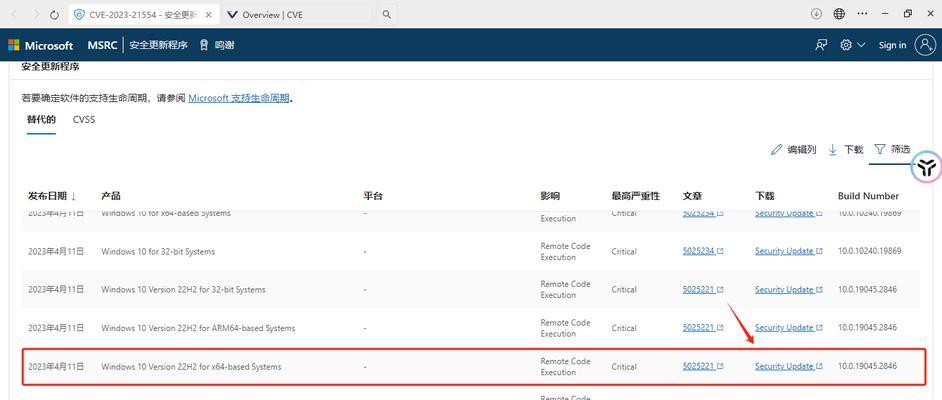
Task: Click the 最高严重性 column header
Action: (x=636, y=196)
